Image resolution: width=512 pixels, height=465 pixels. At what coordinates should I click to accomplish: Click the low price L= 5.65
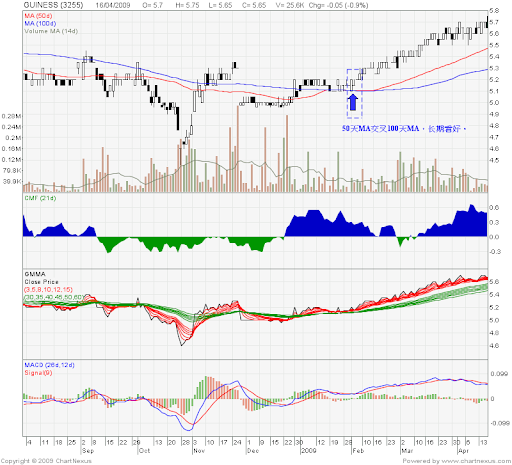(x=220, y=5)
